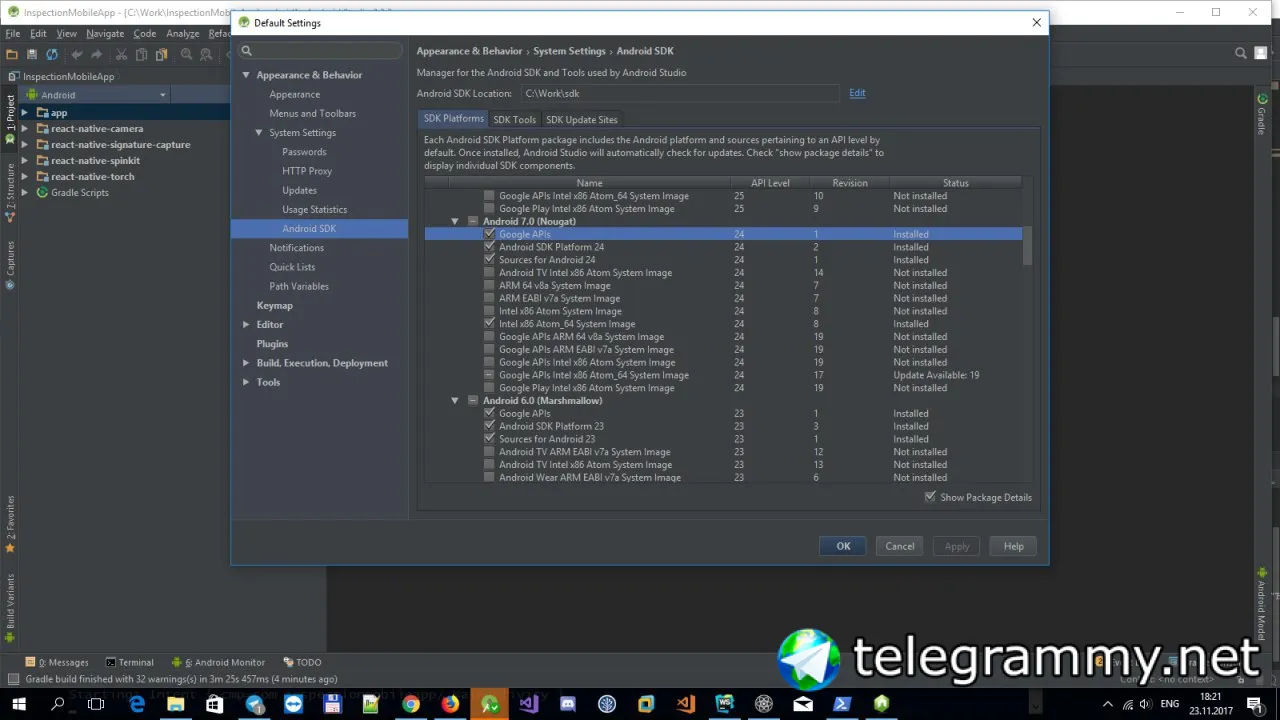Toggle the Show Package Details checkbox
Viewport: 1280px width, 720px height.
(x=930, y=497)
